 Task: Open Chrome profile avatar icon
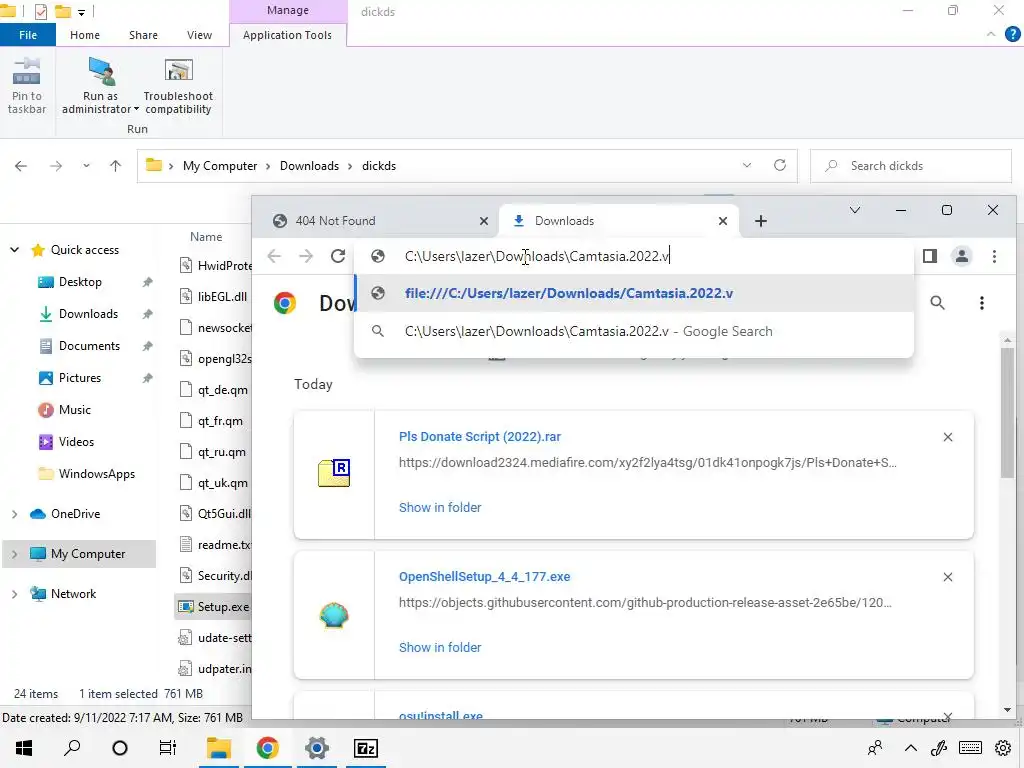click(x=961, y=256)
